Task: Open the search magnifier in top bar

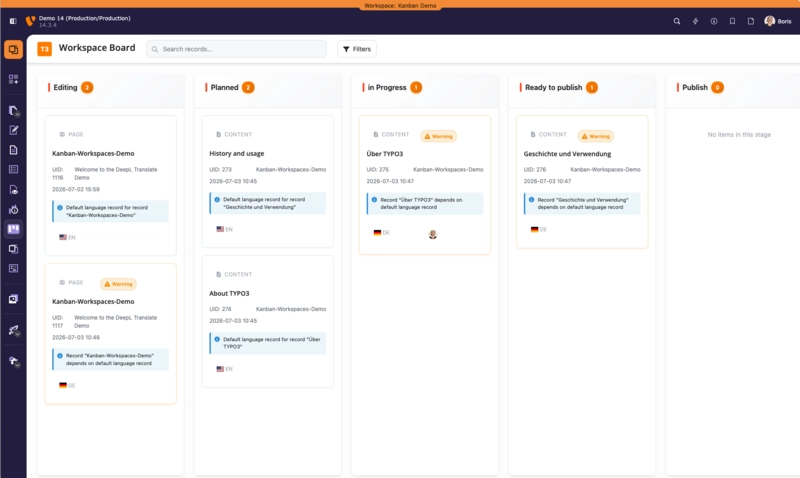Action: (x=677, y=21)
